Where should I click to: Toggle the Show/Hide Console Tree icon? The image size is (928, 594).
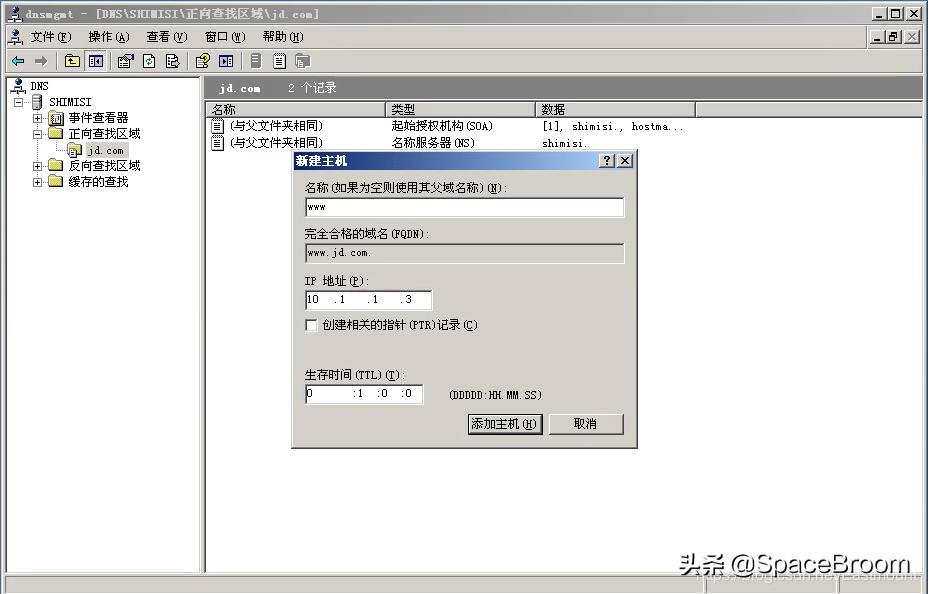(95, 60)
